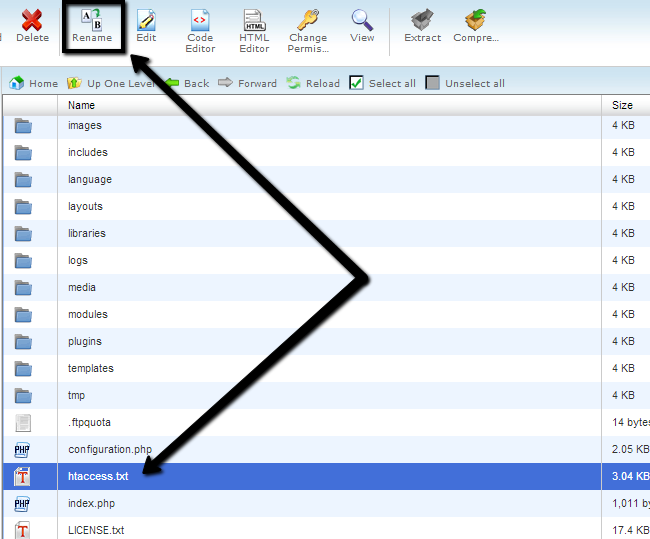Select the configuration.php file
The height and width of the screenshot is (539, 650).
click(x=110, y=449)
